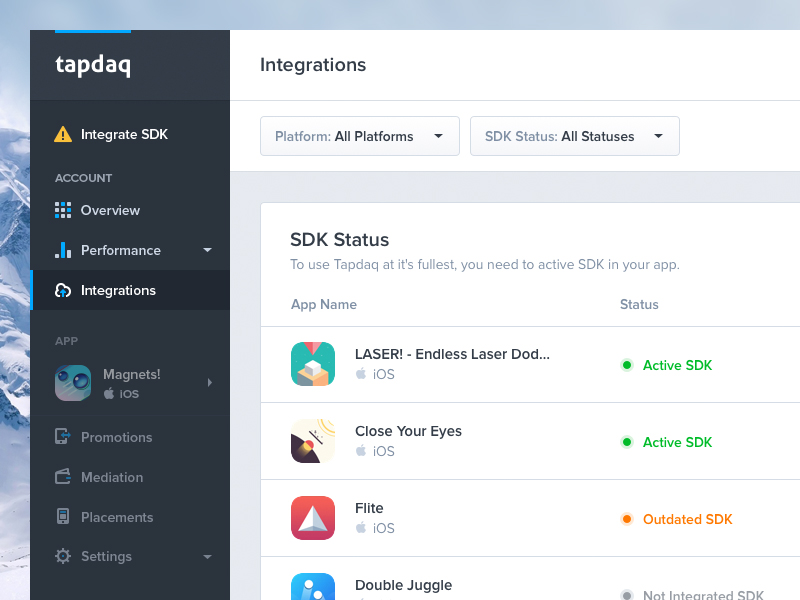Open the SDK Status filter dropdown

[574, 136]
